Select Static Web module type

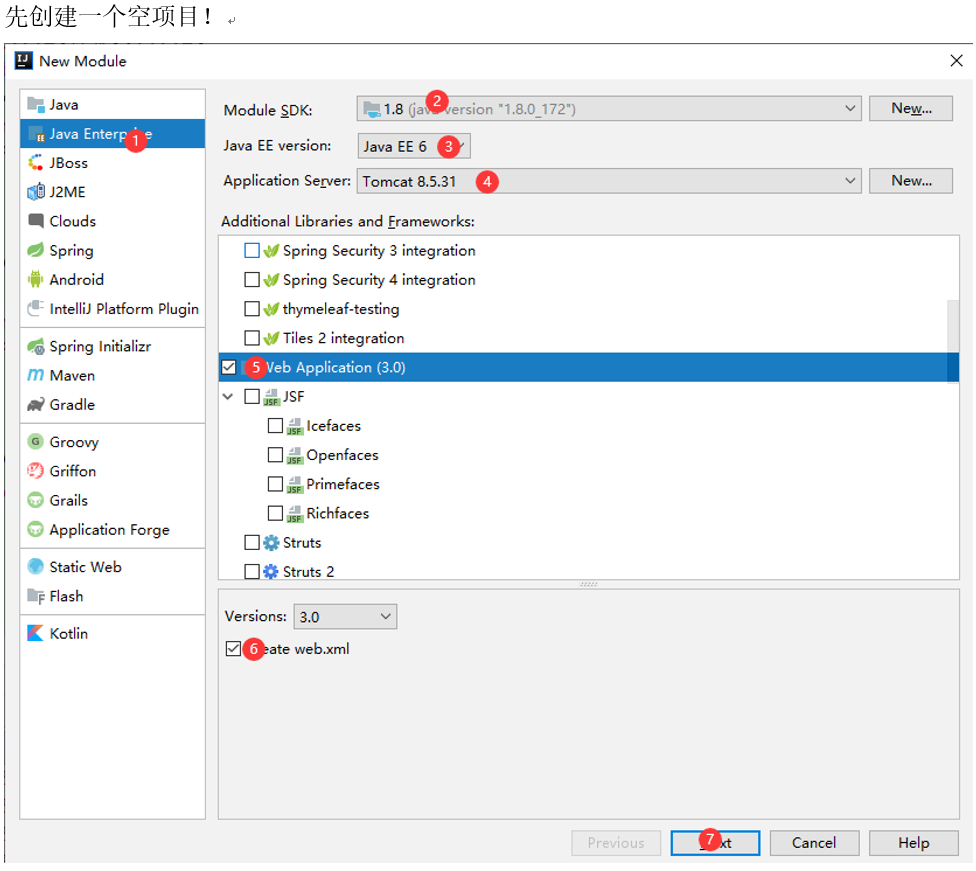tap(112, 567)
